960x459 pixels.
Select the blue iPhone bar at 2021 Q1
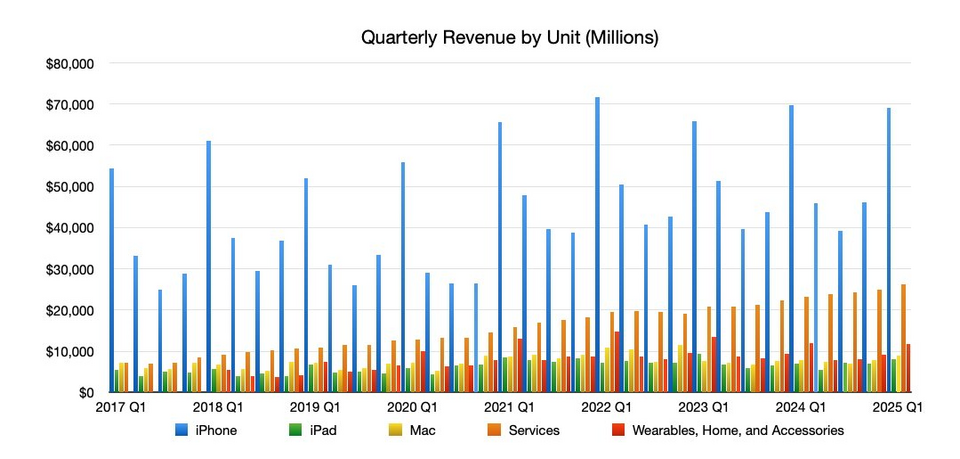pos(500,257)
